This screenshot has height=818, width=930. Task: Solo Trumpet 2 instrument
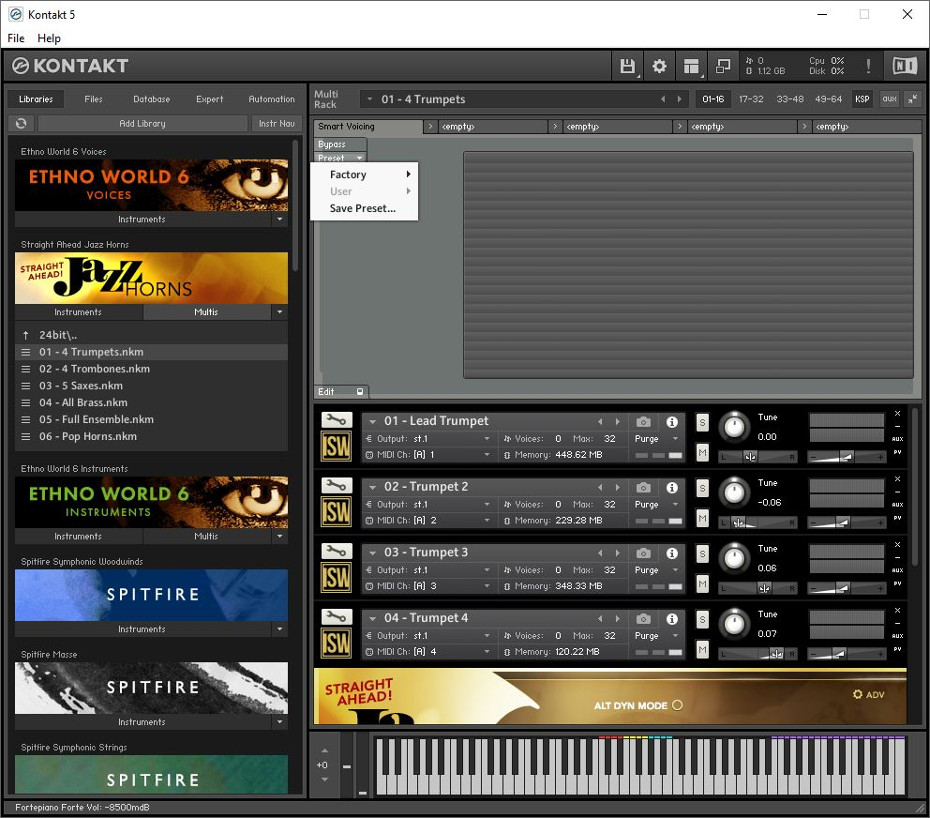[702, 488]
